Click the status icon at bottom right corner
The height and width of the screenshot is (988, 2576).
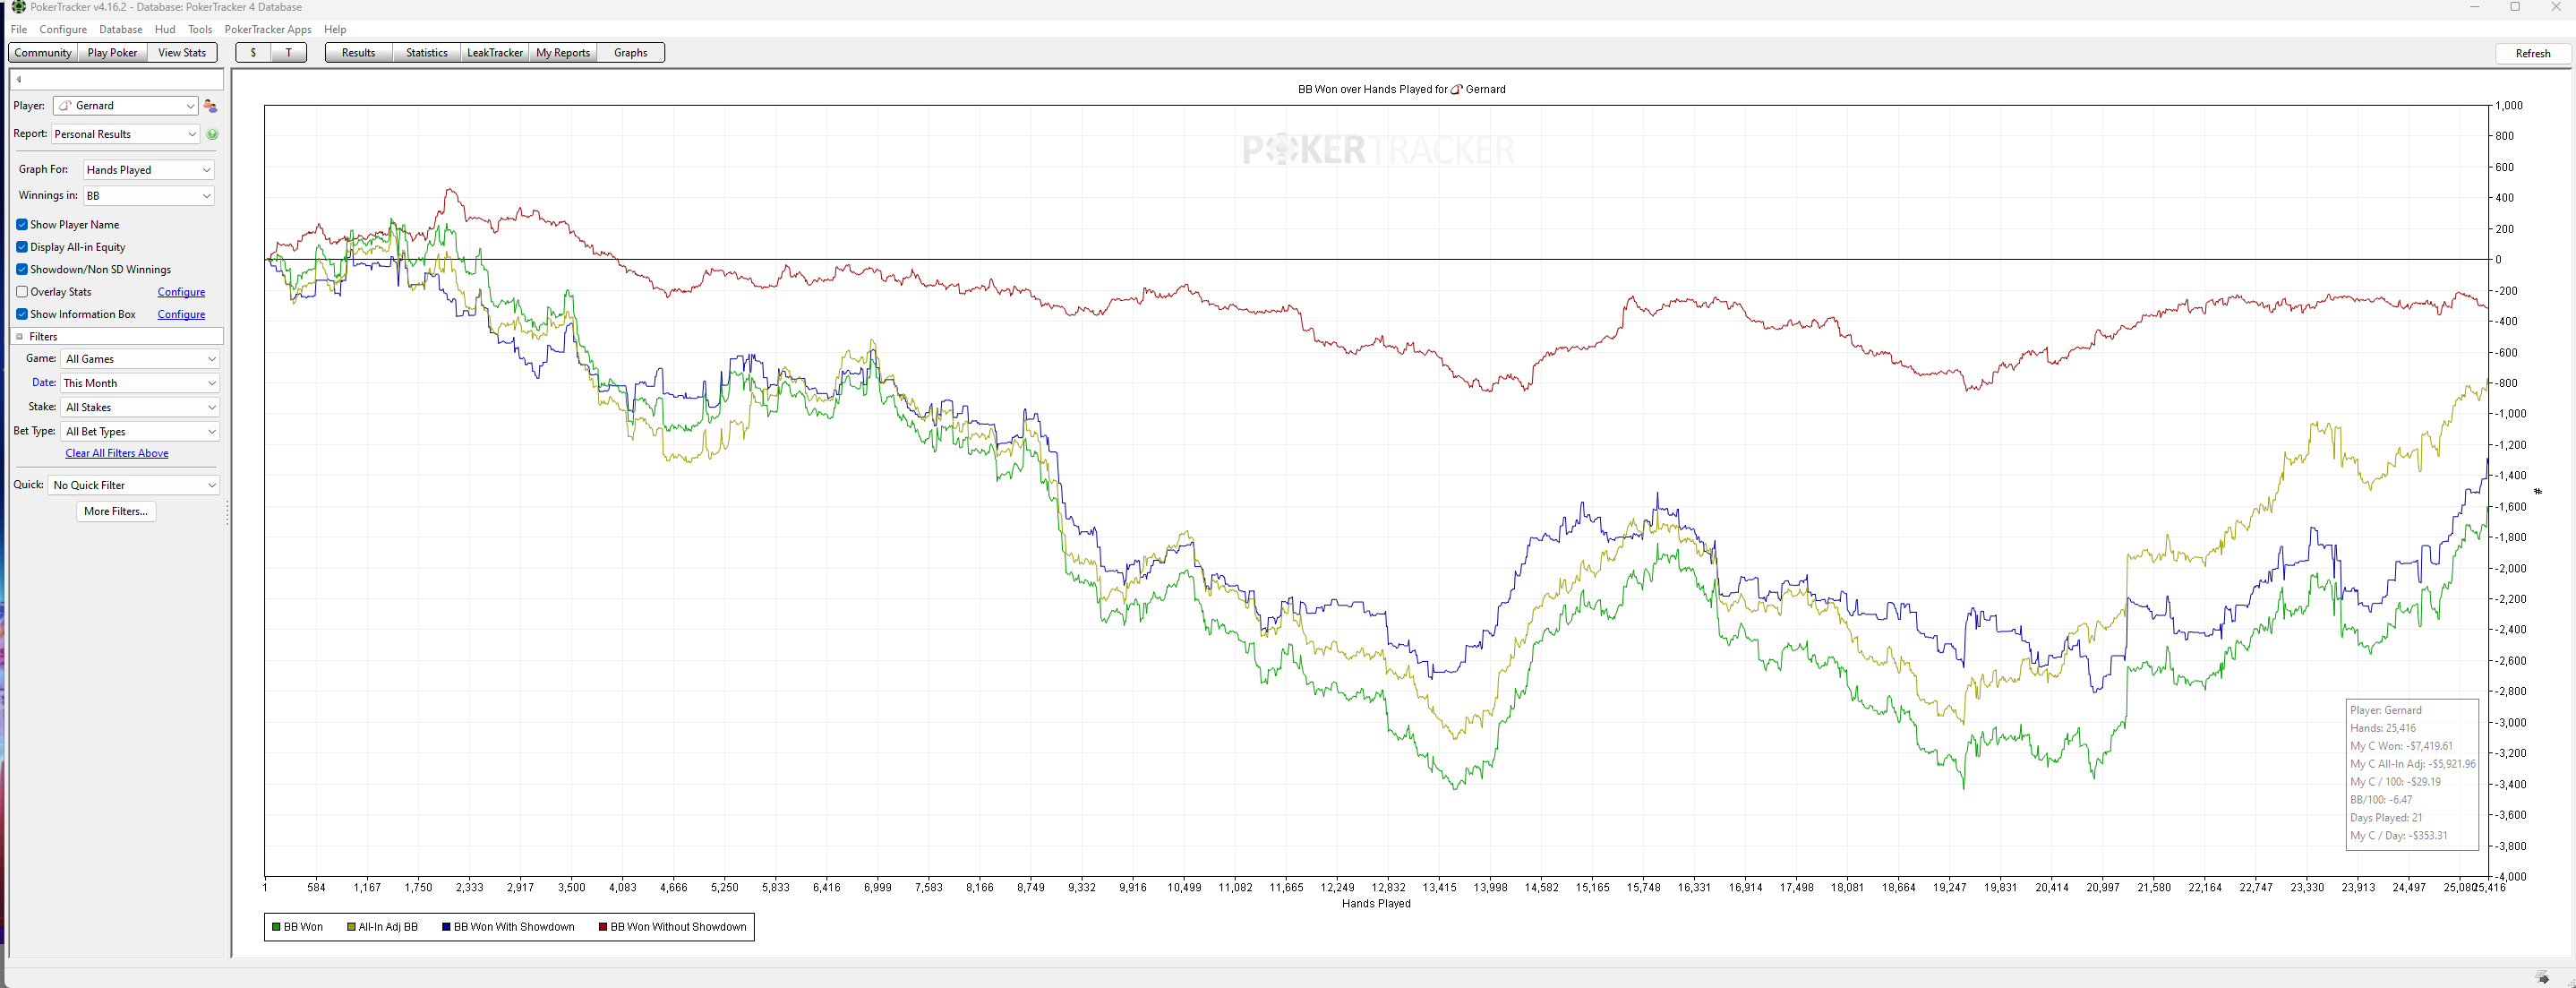[x=2543, y=977]
